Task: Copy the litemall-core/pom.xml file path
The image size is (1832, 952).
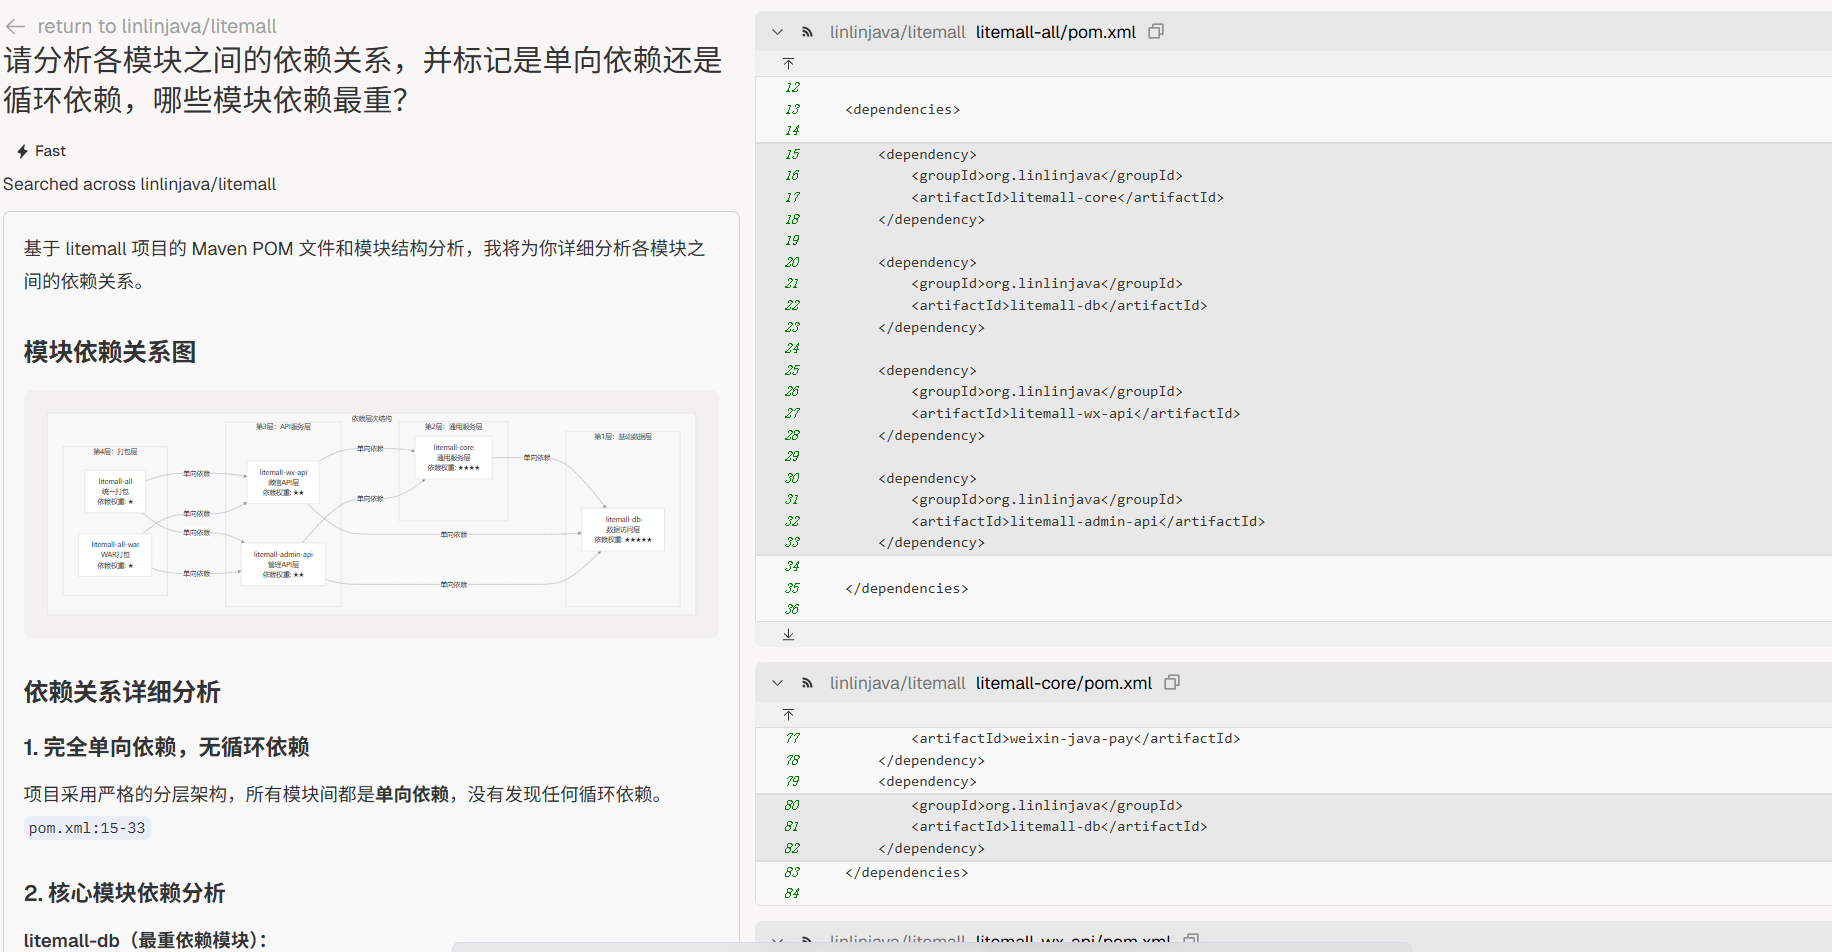Action: (1172, 683)
